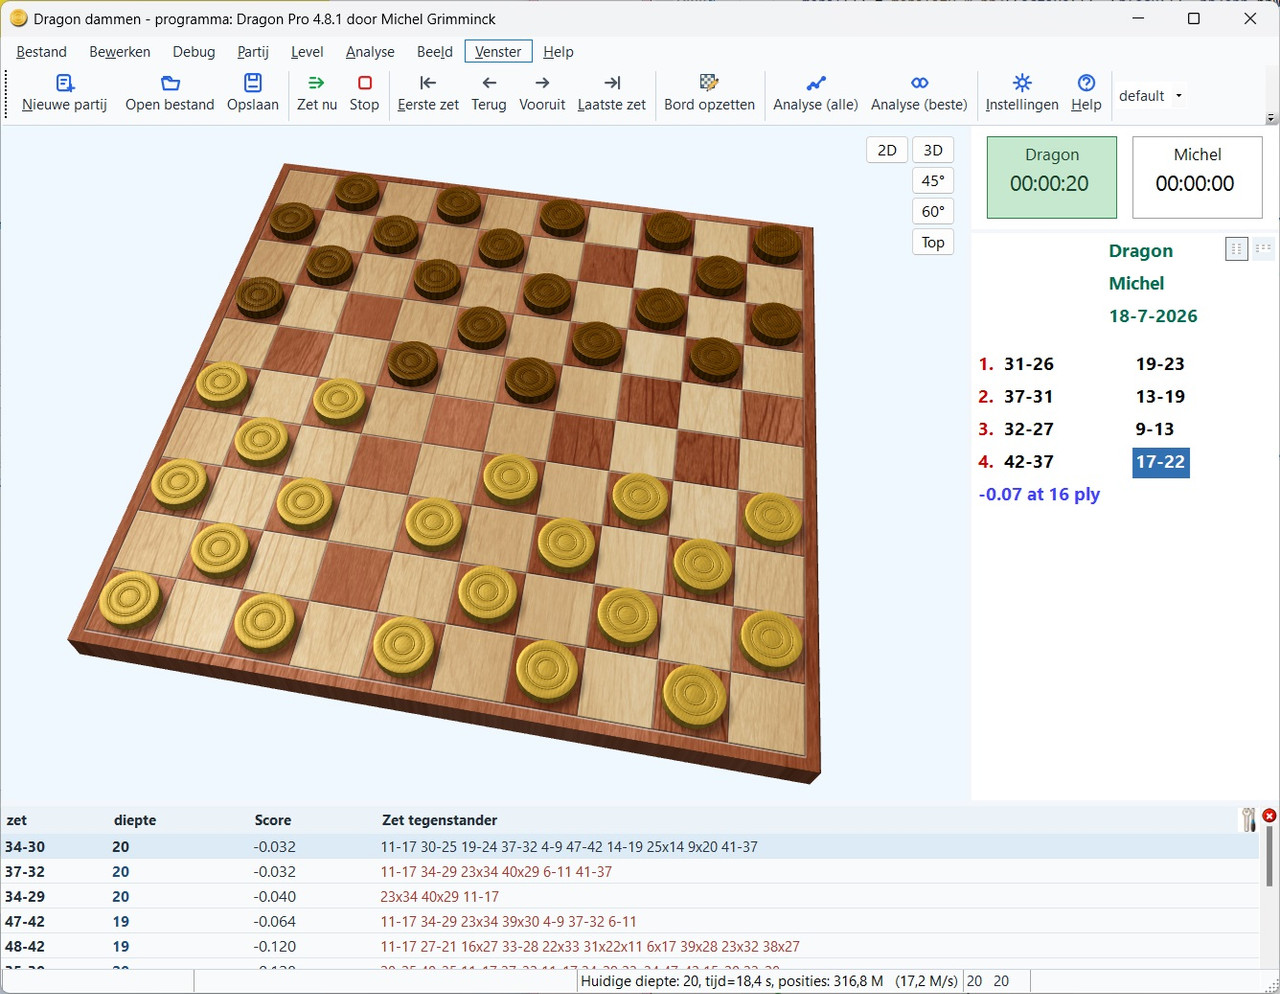Go back one move with Terug
Viewport: 1280px width, 994px height.
tap(489, 93)
